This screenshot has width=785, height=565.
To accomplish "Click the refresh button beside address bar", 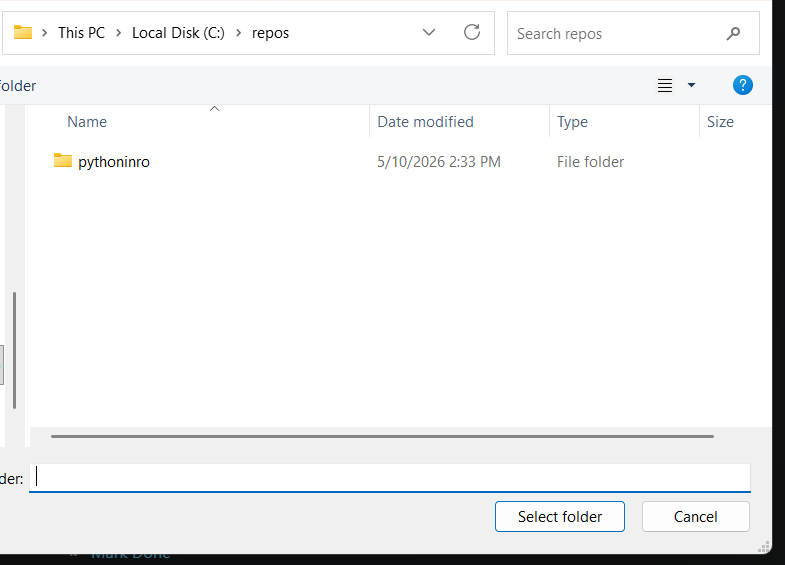I will [x=472, y=33].
